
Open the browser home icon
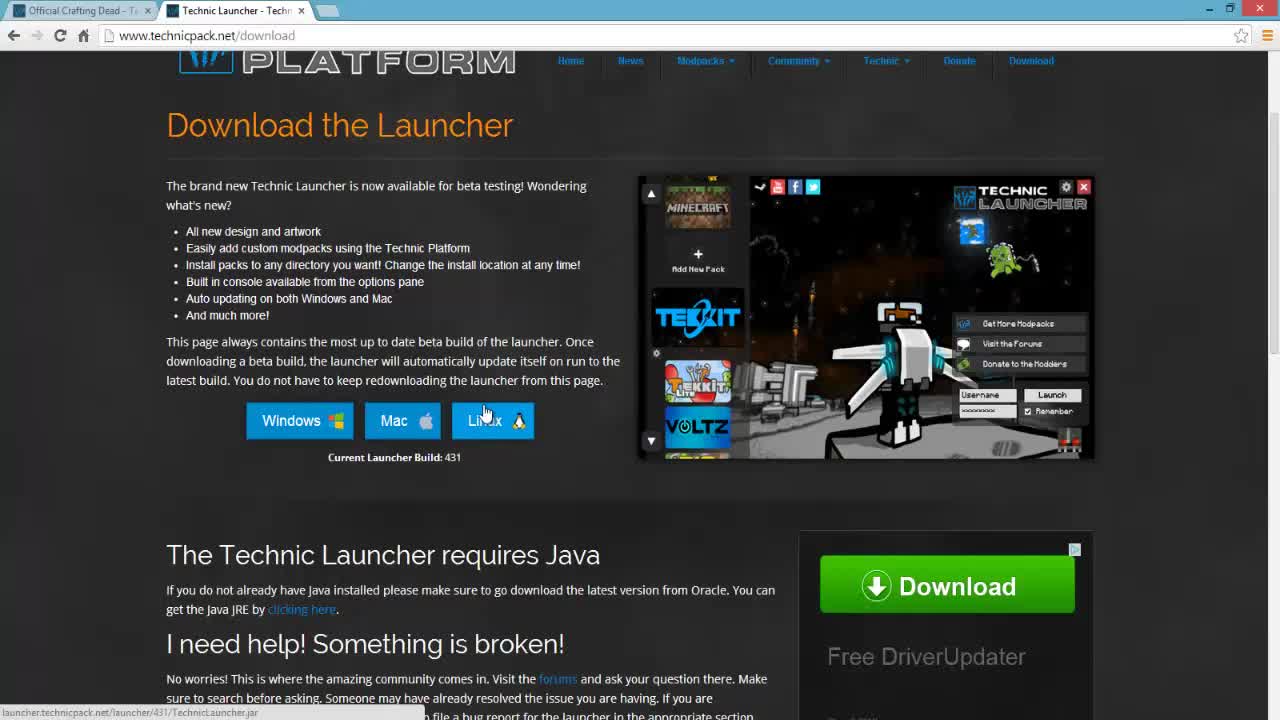coord(84,35)
